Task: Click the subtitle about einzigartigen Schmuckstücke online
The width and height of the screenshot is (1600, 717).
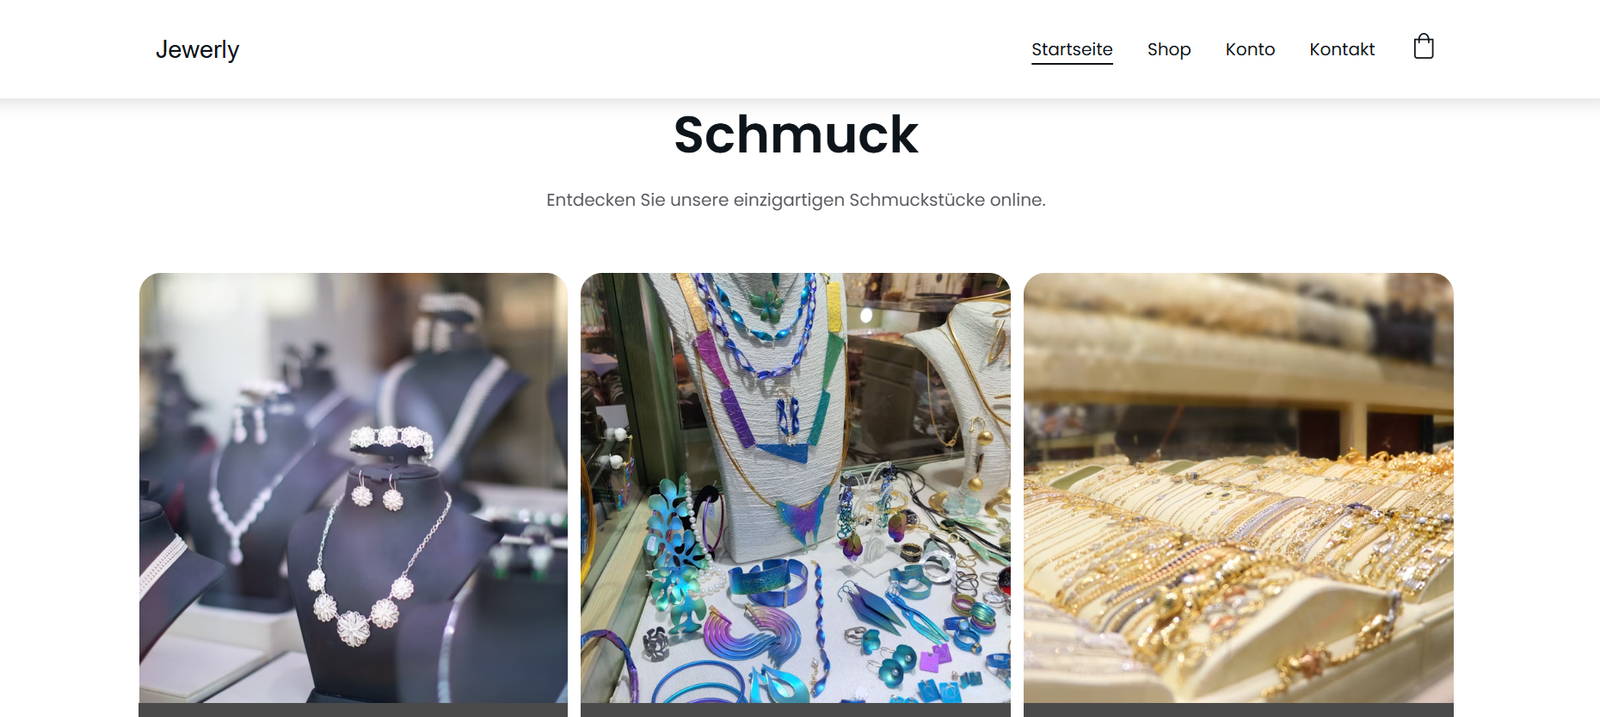Action: 796,200
